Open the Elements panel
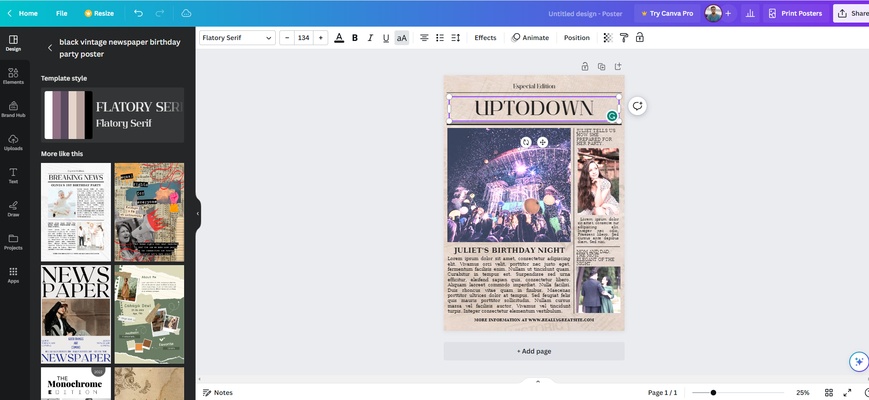The width and height of the screenshot is (869, 400). click(13, 76)
